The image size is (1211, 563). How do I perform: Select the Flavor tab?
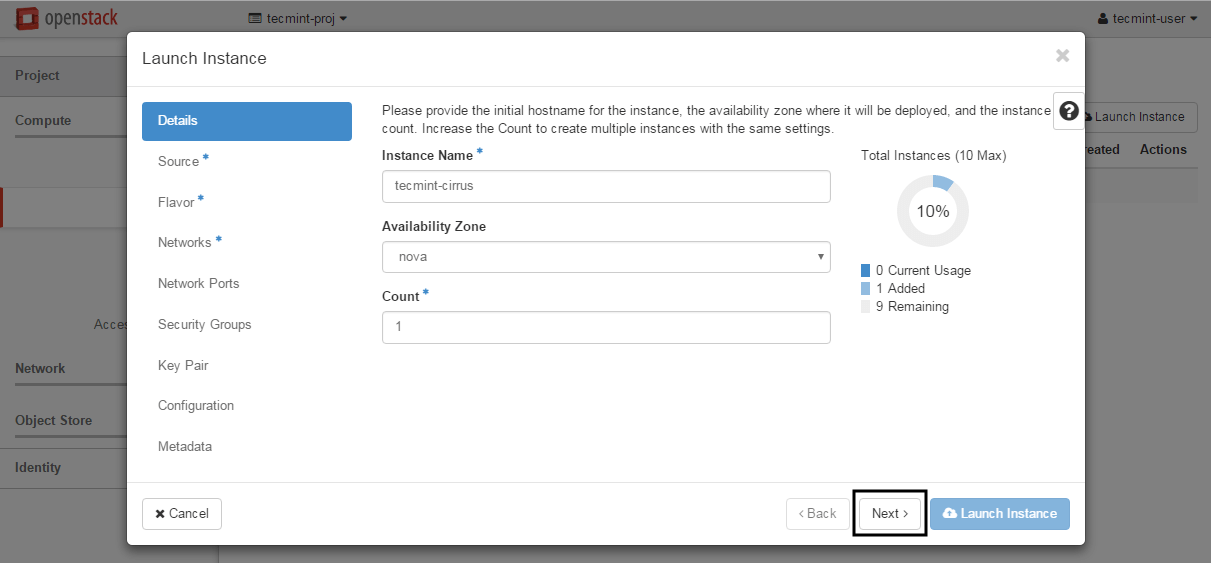[176, 202]
